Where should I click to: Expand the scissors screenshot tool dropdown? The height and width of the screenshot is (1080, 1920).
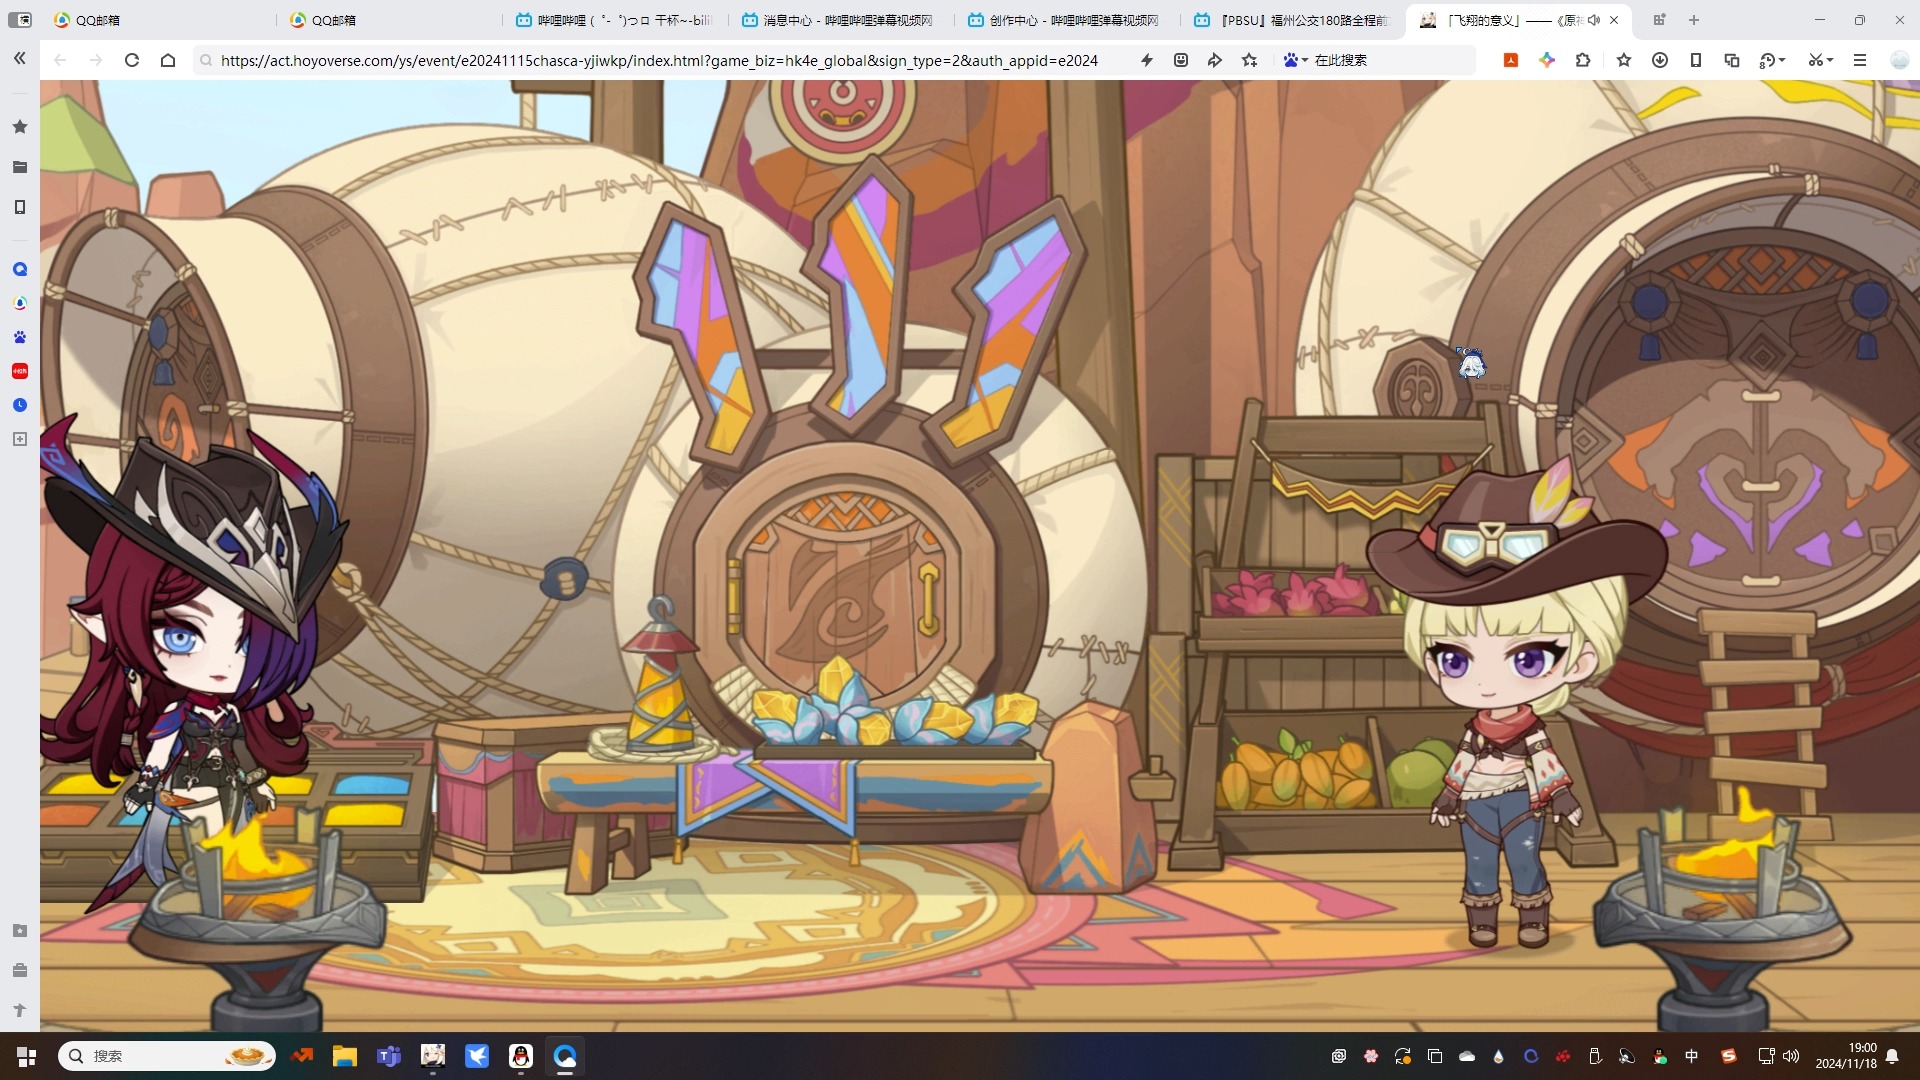(1830, 60)
